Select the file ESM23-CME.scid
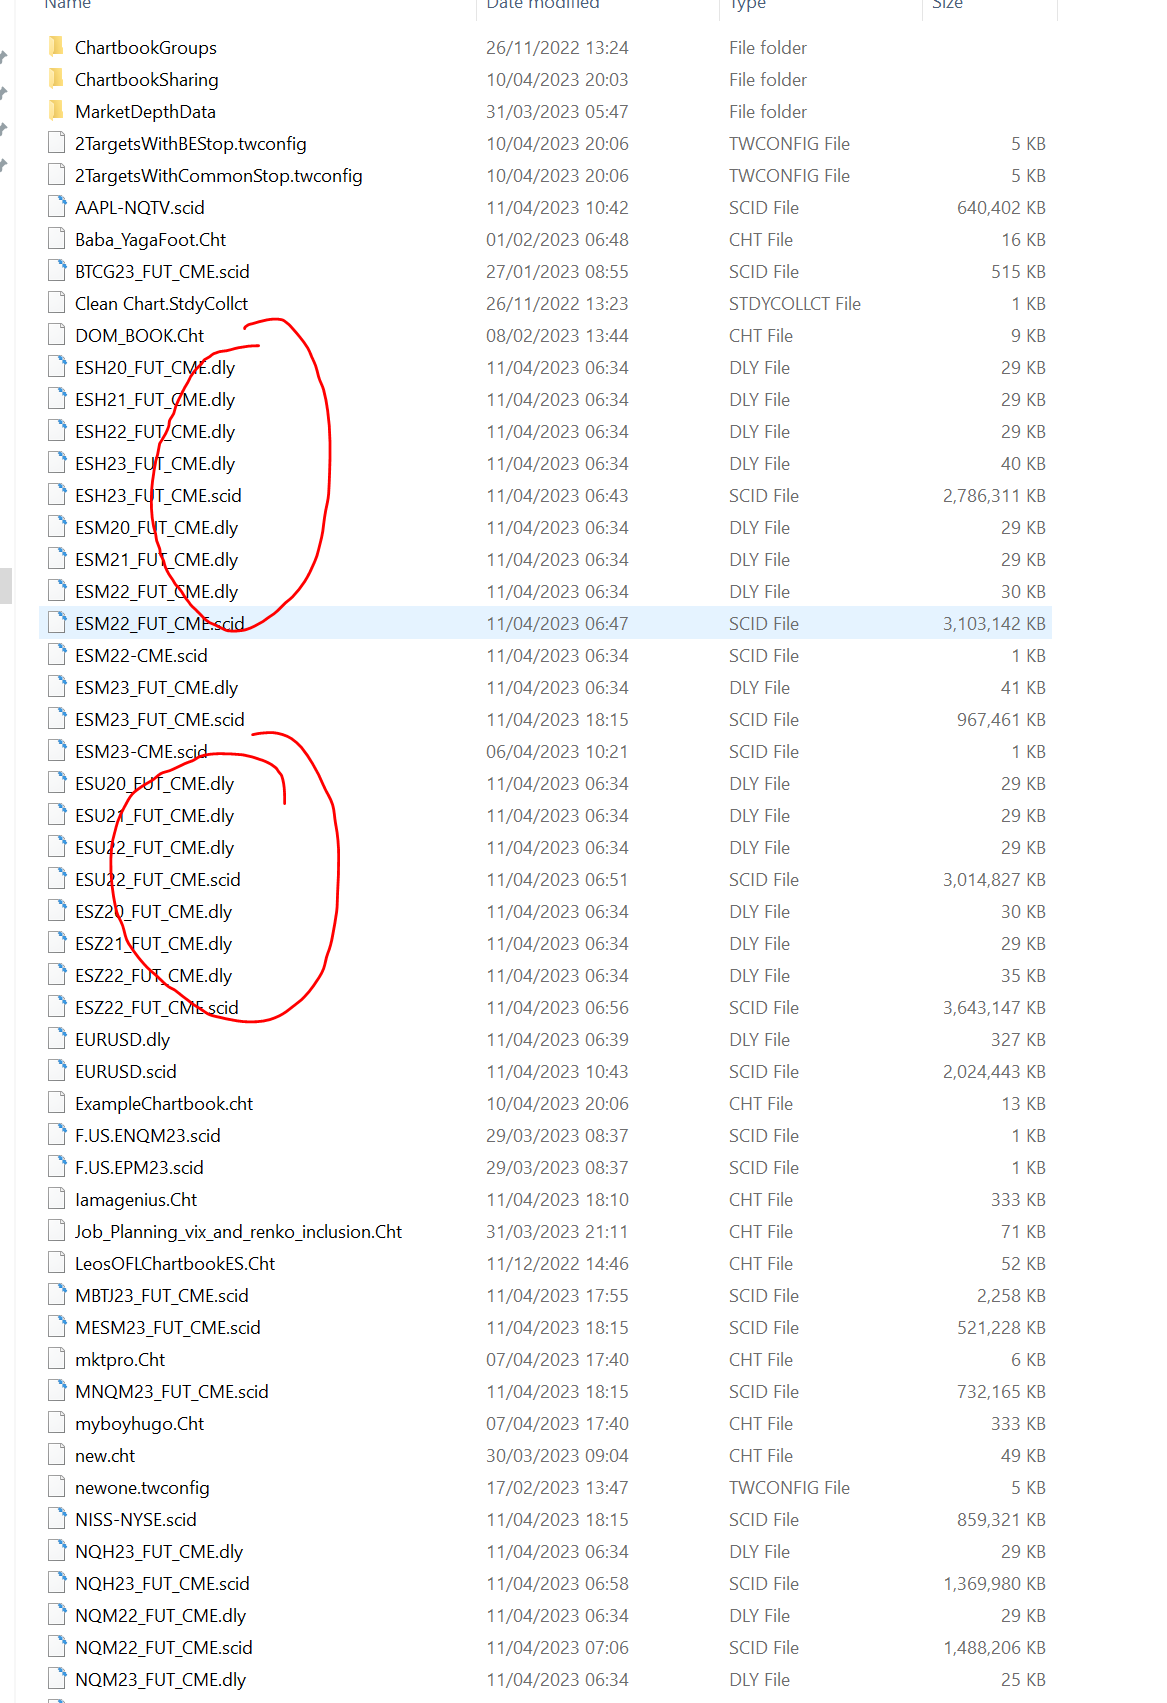The image size is (1167, 1703). coord(141,751)
